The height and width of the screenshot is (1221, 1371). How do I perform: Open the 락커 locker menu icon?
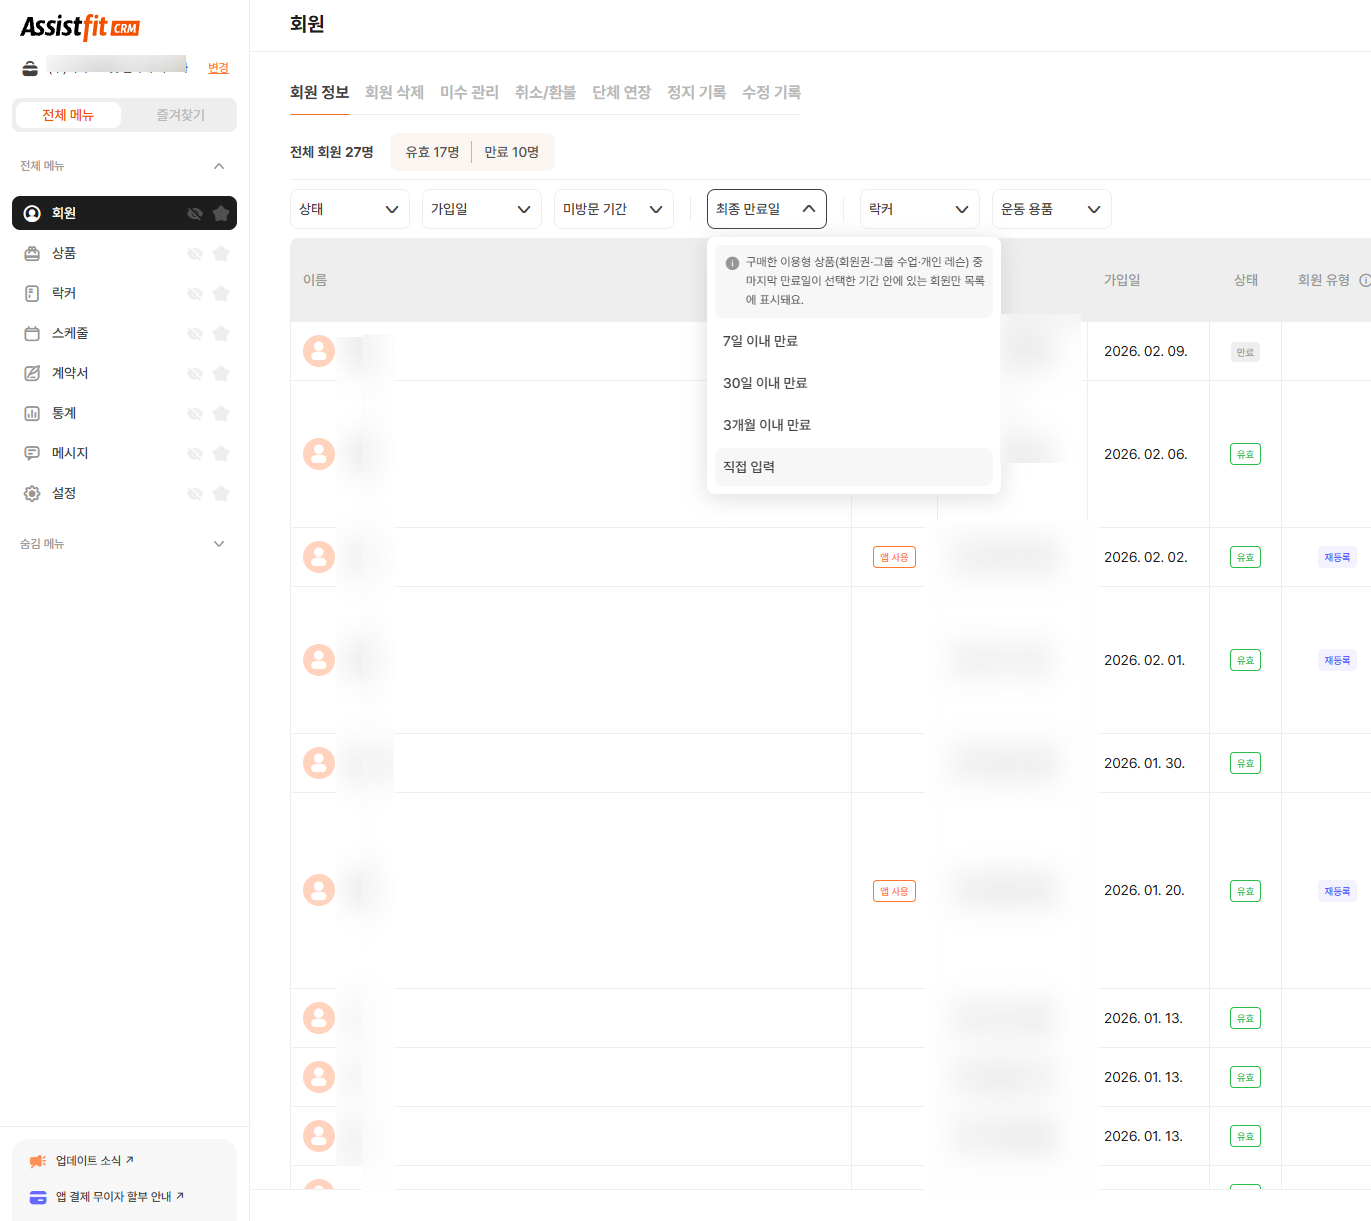30,293
